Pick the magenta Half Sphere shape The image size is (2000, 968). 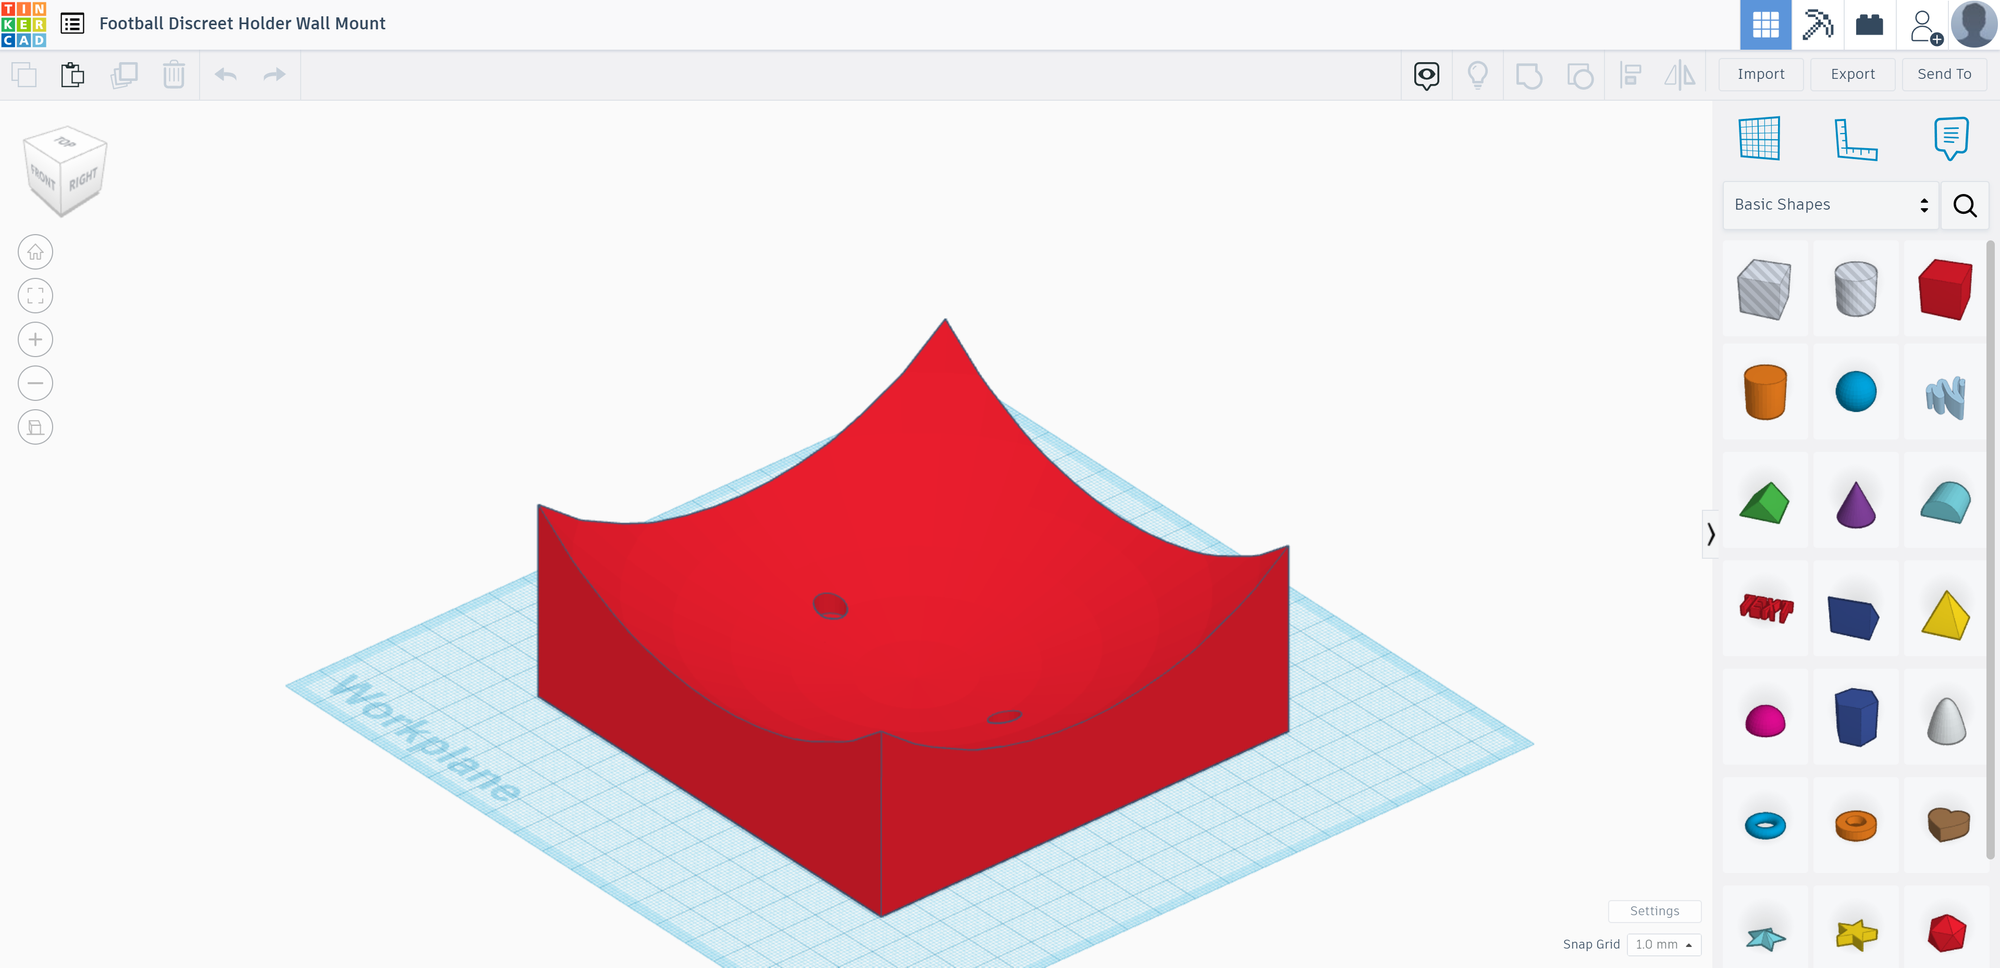pos(1765,720)
